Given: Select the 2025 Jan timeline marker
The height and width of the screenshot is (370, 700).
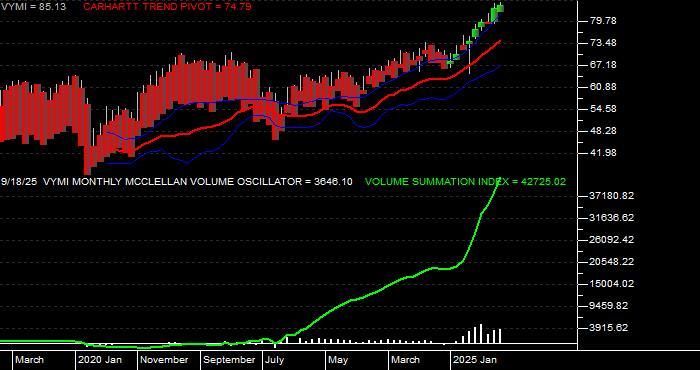Looking at the screenshot, I should pyautogui.click(x=475, y=360).
